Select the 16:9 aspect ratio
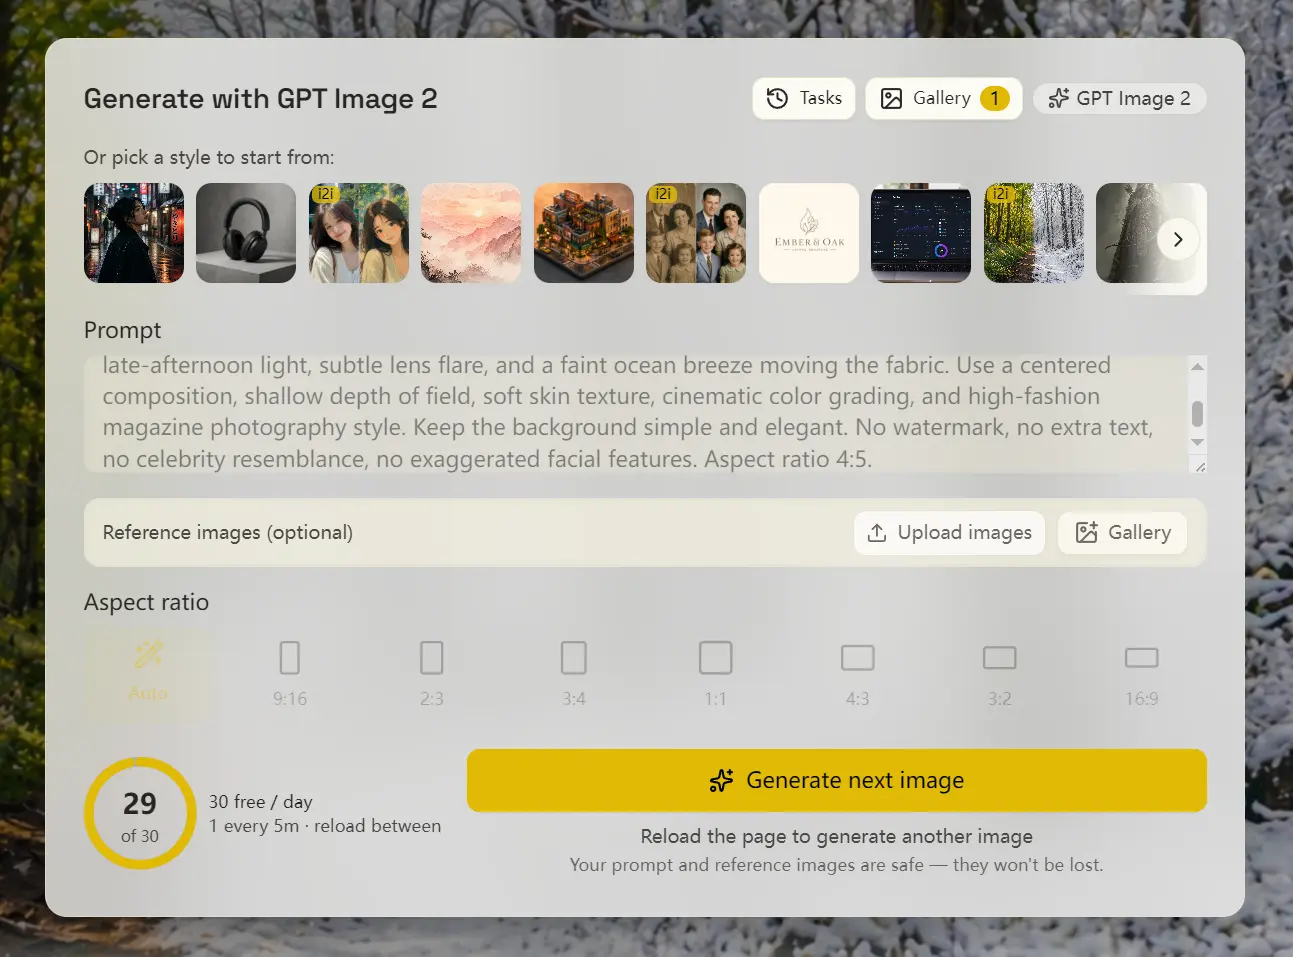The image size is (1293, 957). 1141,672
